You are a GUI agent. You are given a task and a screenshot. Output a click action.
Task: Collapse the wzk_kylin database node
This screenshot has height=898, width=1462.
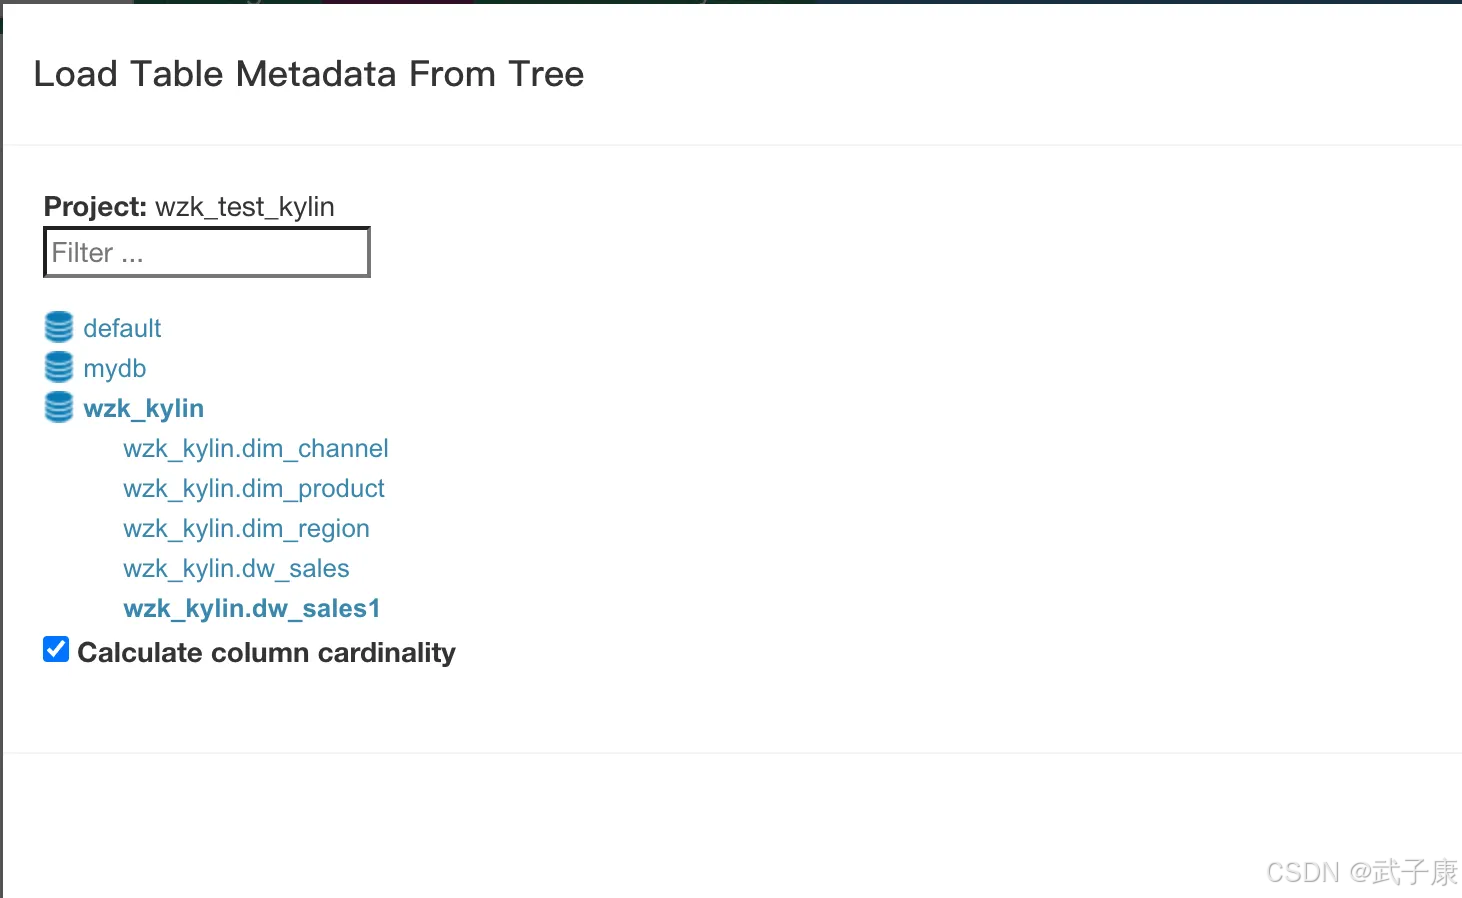tap(144, 408)
